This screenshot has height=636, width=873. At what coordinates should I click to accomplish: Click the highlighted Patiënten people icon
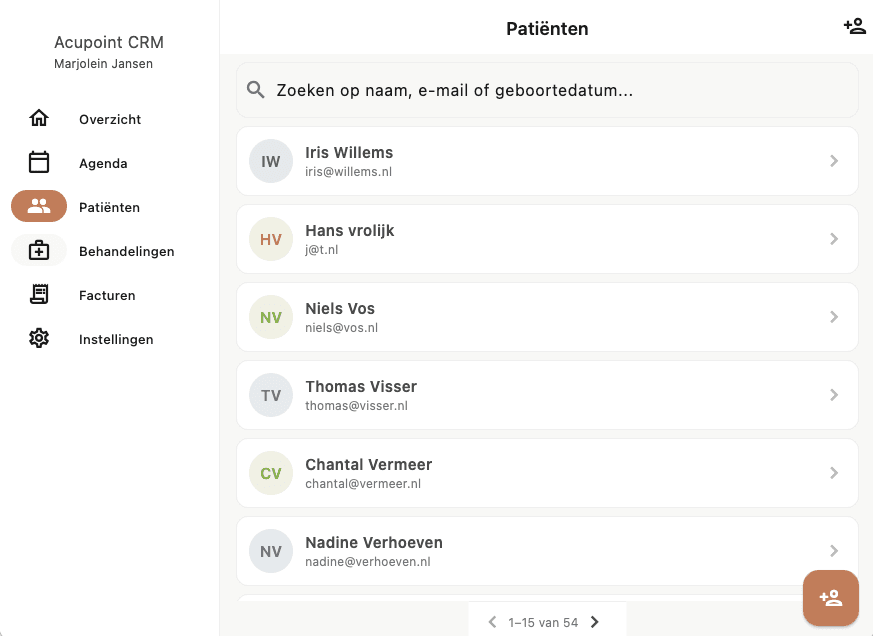coord(38,206)
